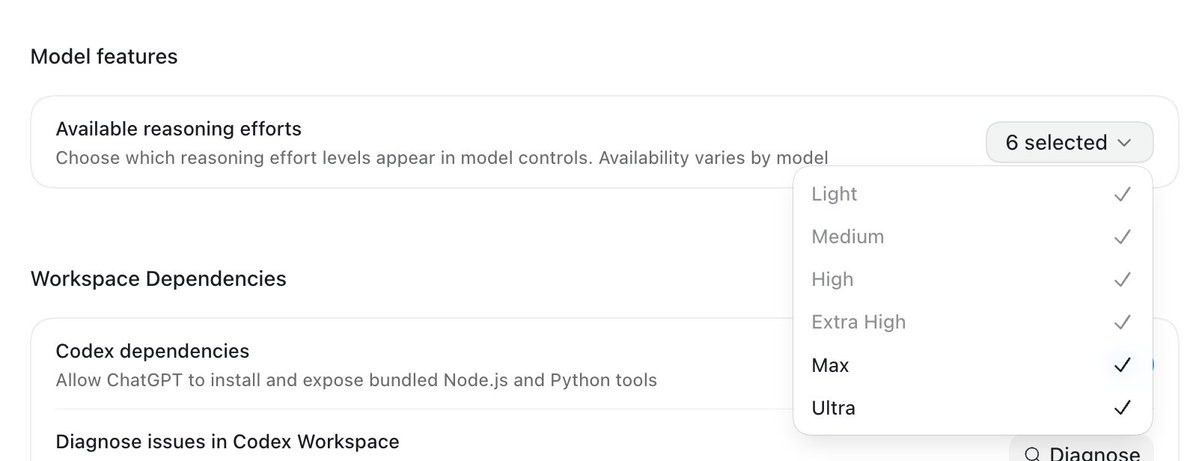Click the checkmark next to Light
This screenshot has width=1199, height=461.
1122,194
